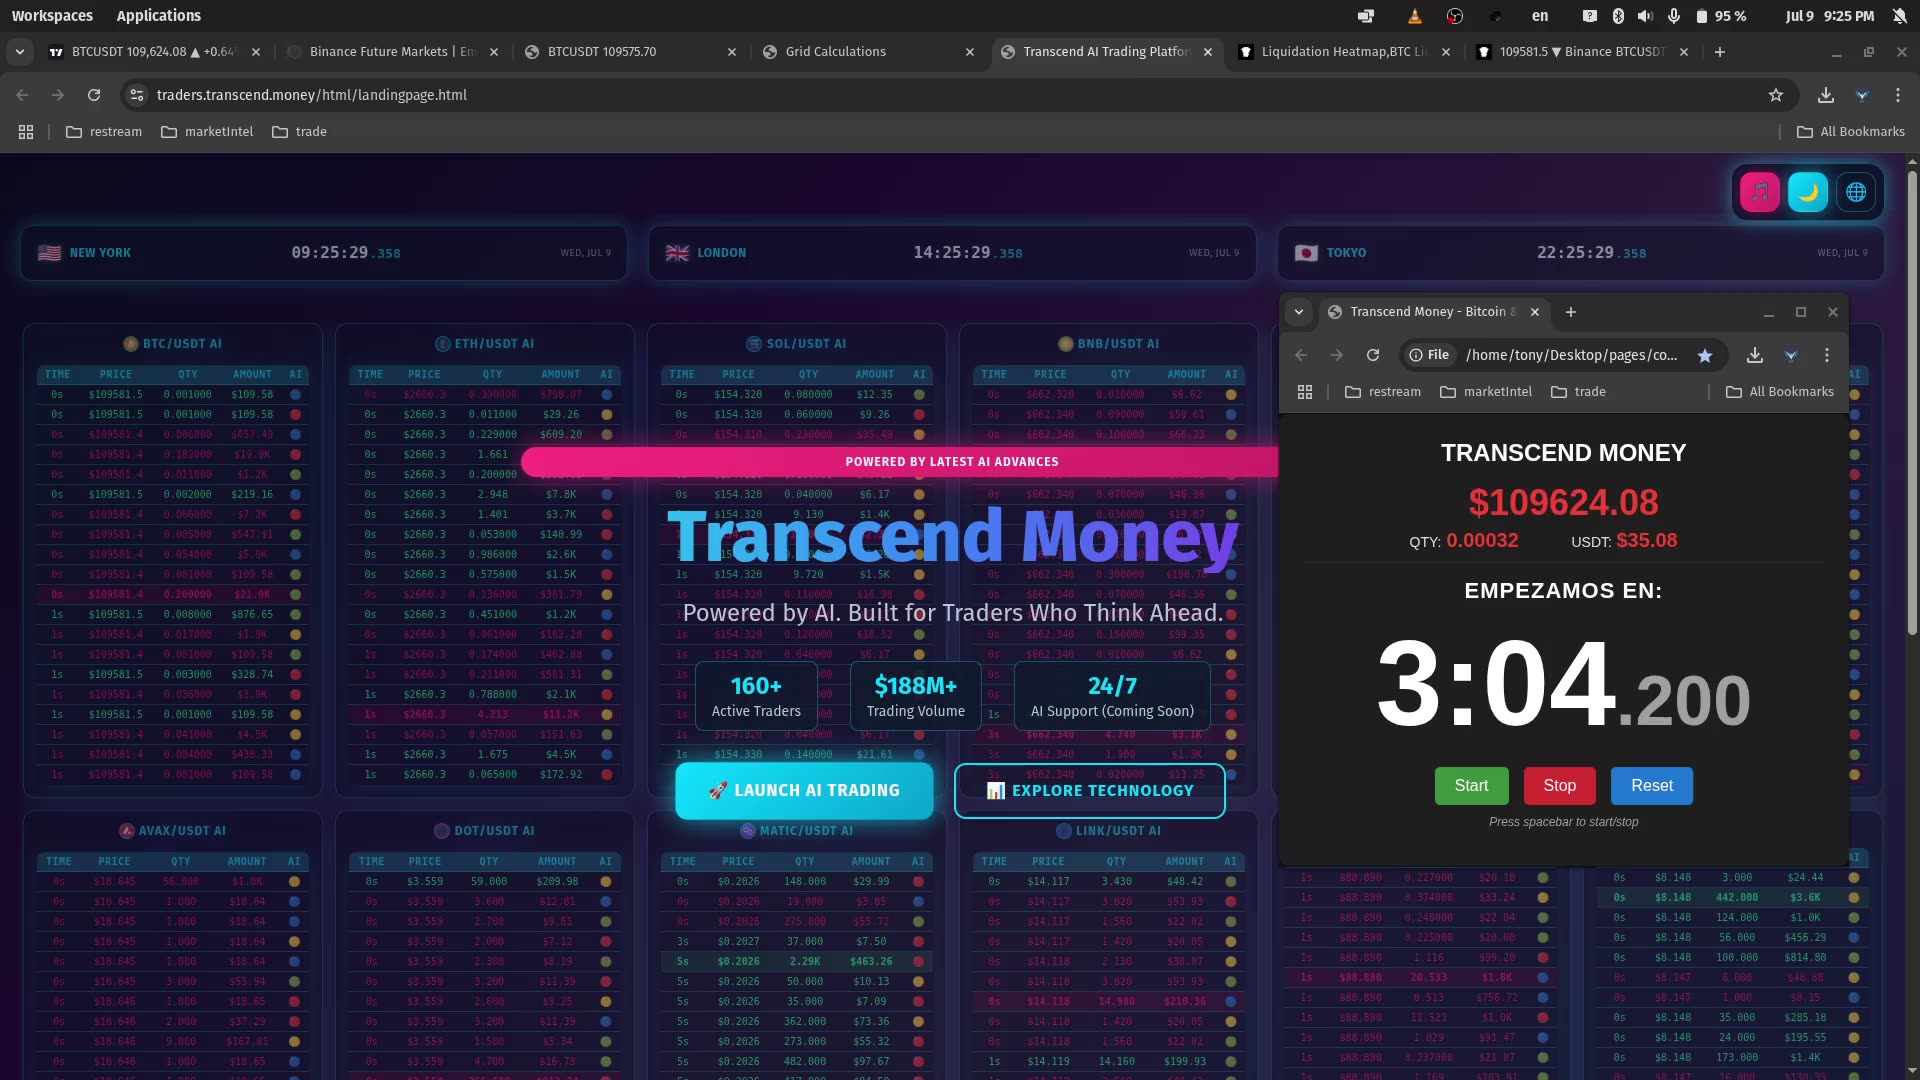Open Chrome's three-dot menu in the popup window
This screenshot has width=1920, height=1080.
(1826, 355)
